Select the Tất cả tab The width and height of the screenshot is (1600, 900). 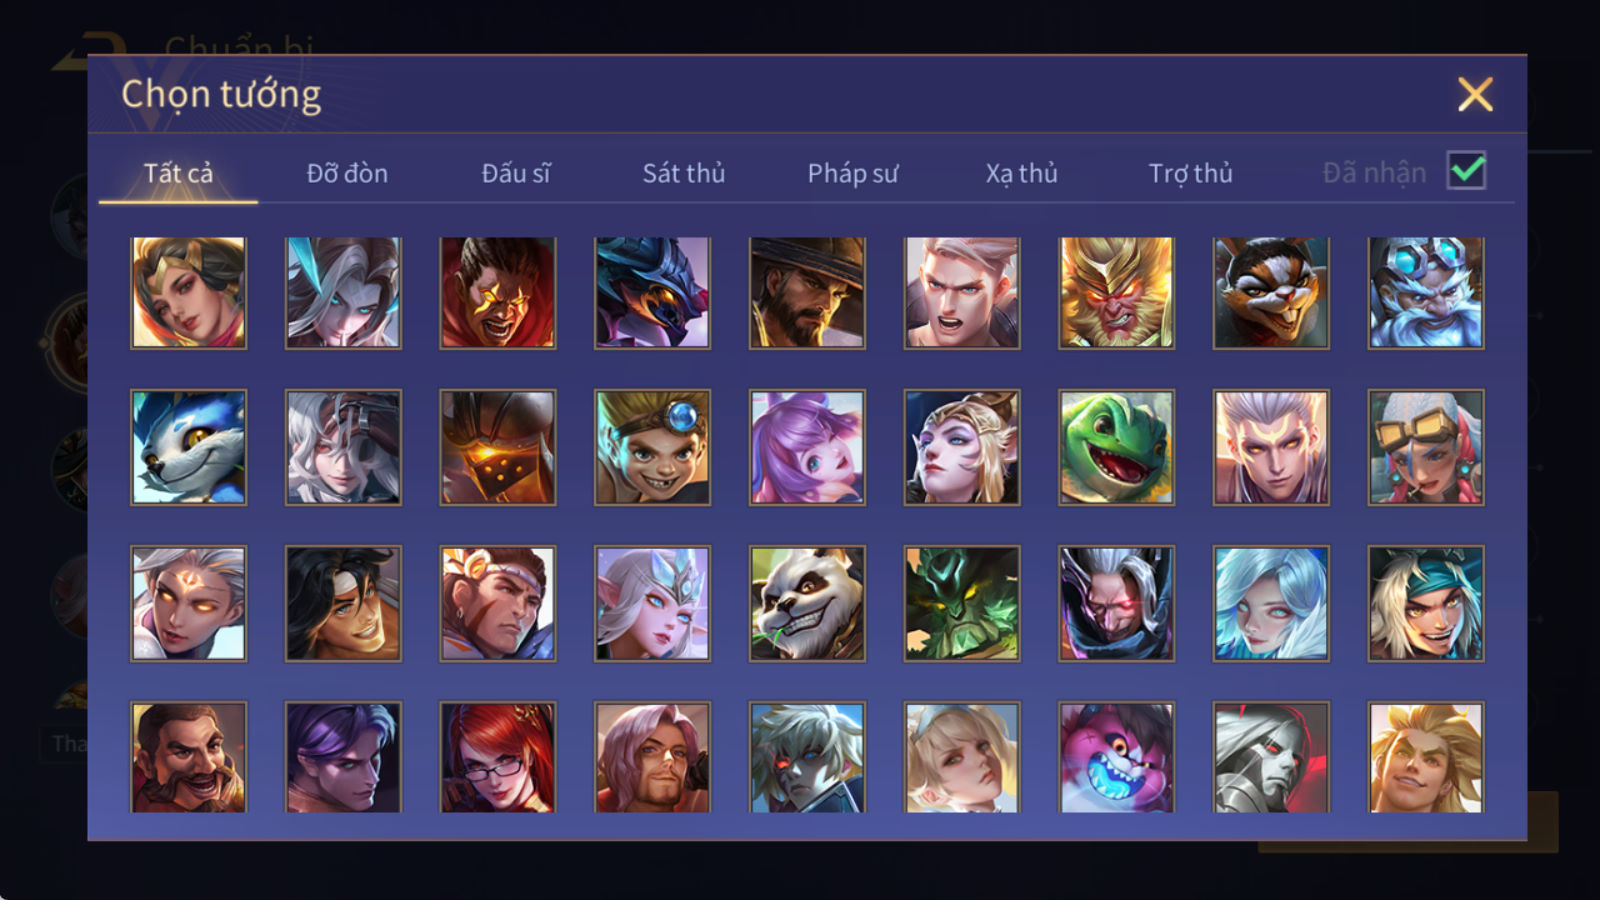pos(178,173)
